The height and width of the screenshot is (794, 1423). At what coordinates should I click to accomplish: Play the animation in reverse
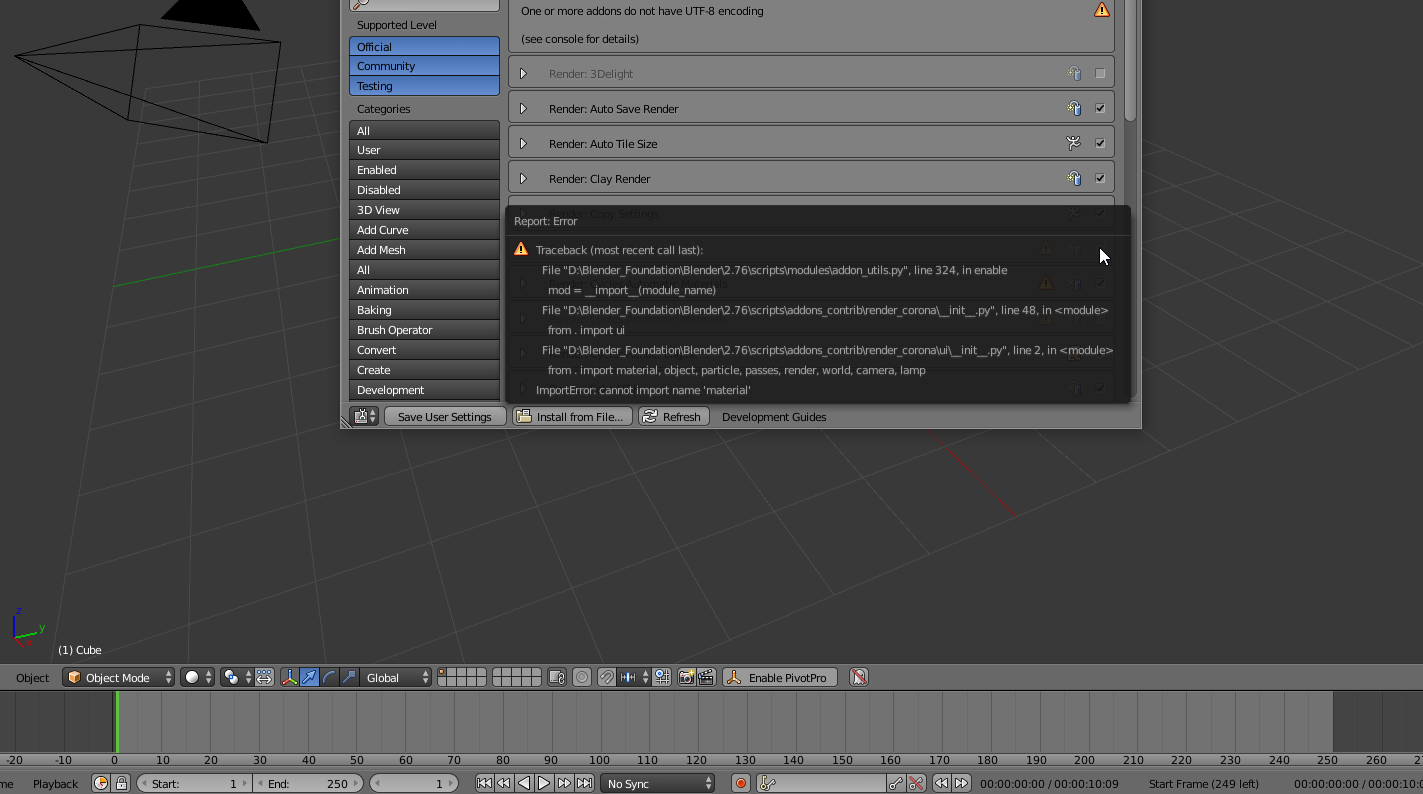click(x=524, y=783)
